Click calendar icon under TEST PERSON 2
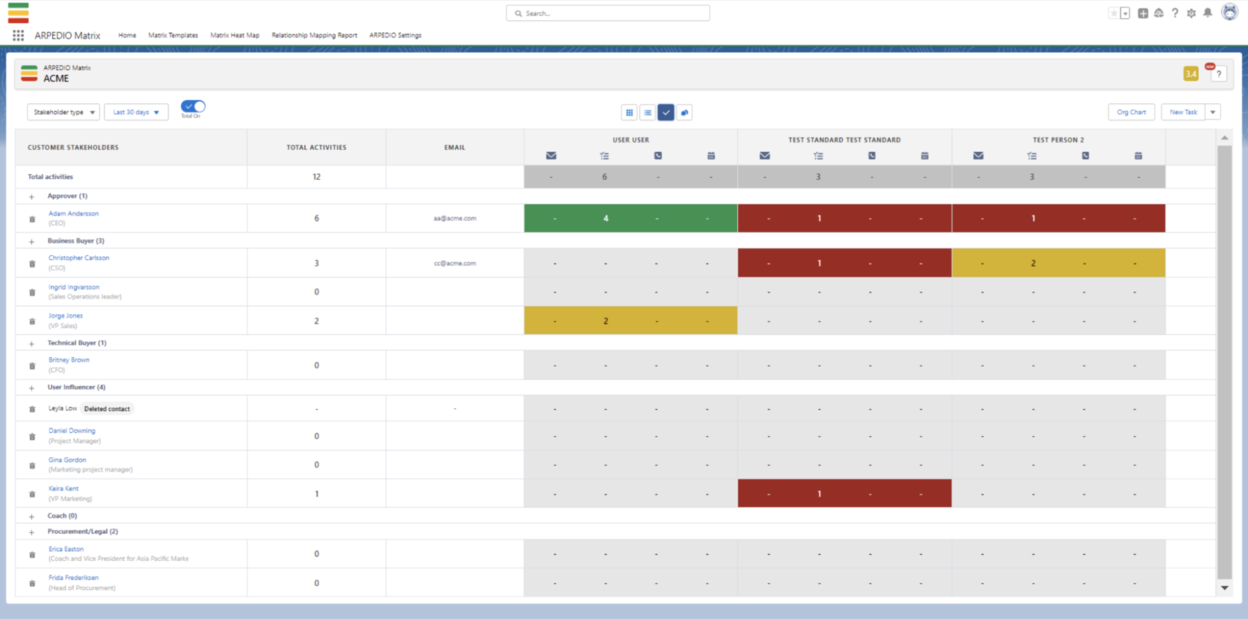This screenshot has width=1248, height=619. pyautogui.click(x=1139, y=156)
